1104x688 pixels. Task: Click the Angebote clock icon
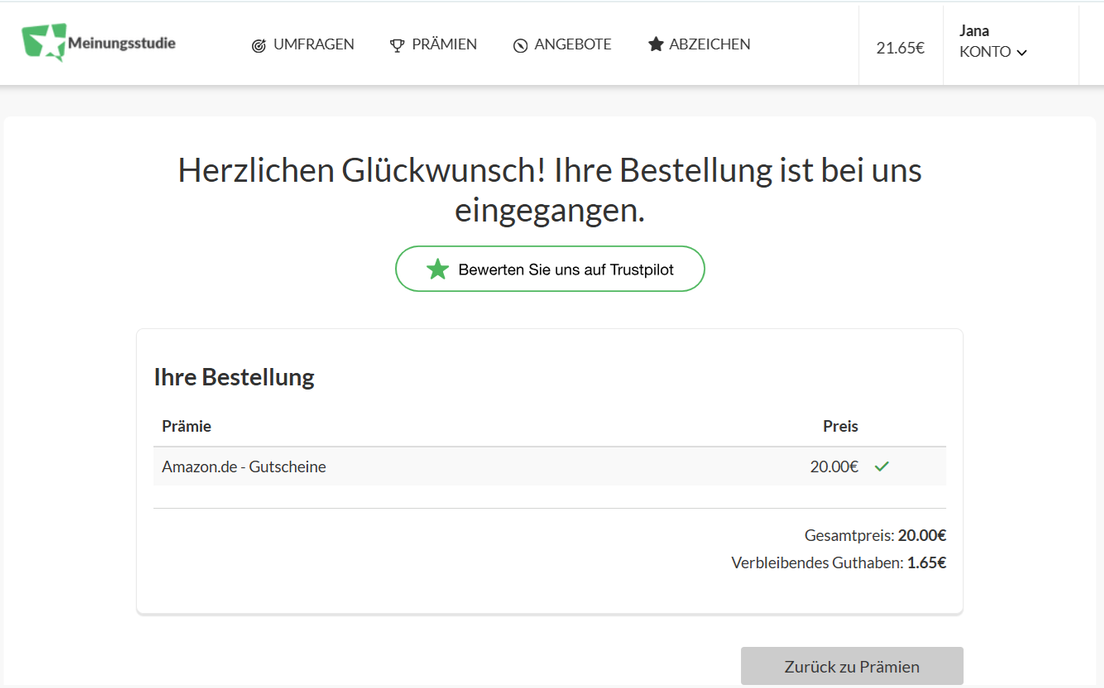[x=520, y=46]
